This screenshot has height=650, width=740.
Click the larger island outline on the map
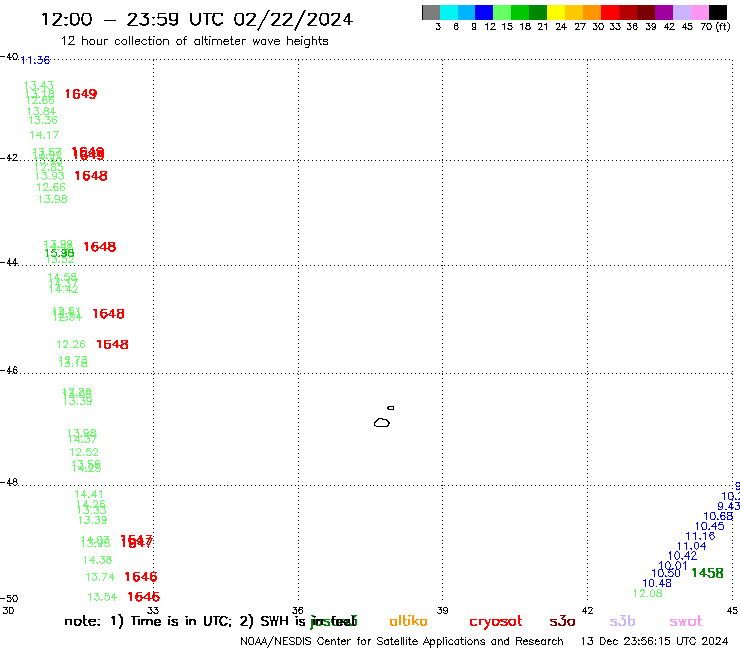click(x=382, y=422)
